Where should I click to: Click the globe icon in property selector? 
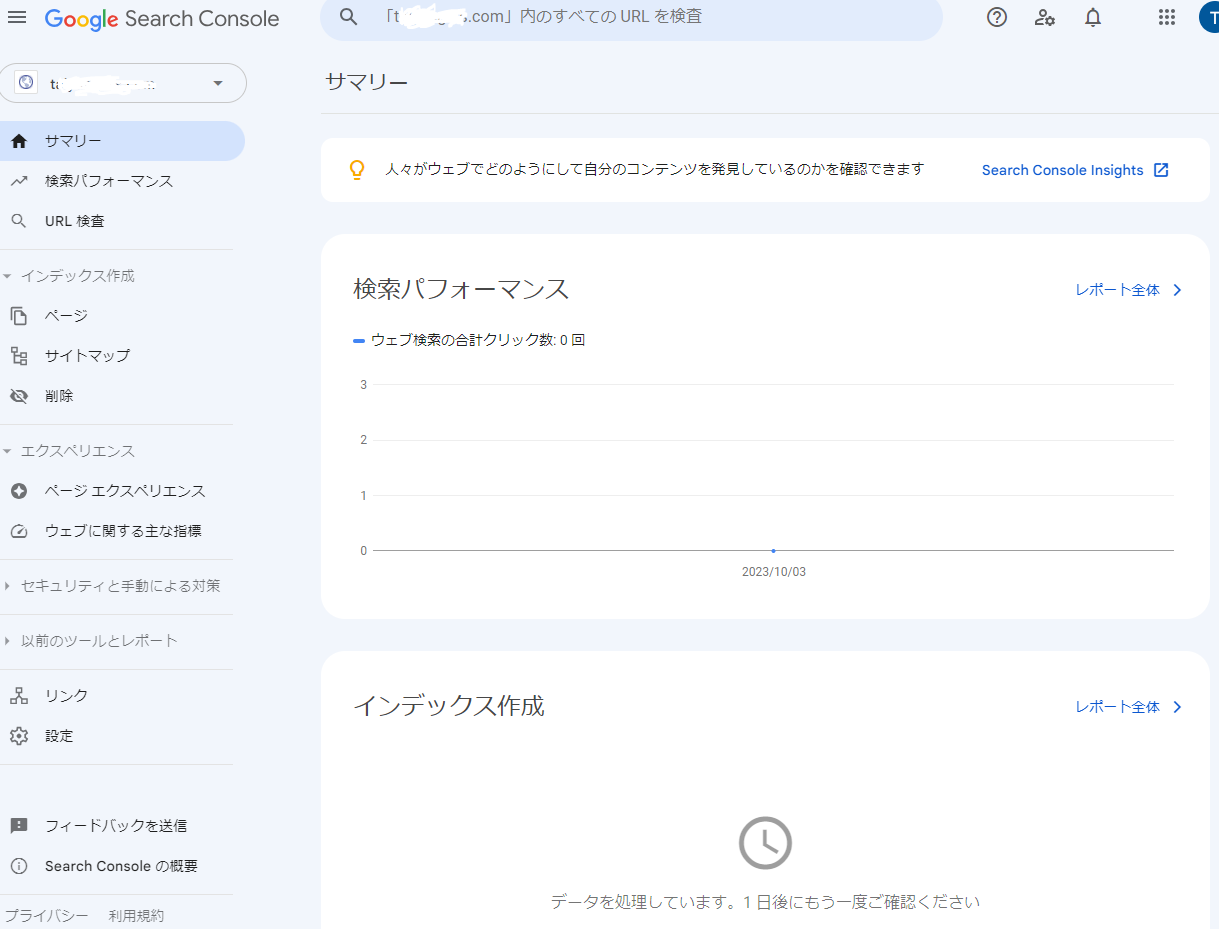pos(27,83)
